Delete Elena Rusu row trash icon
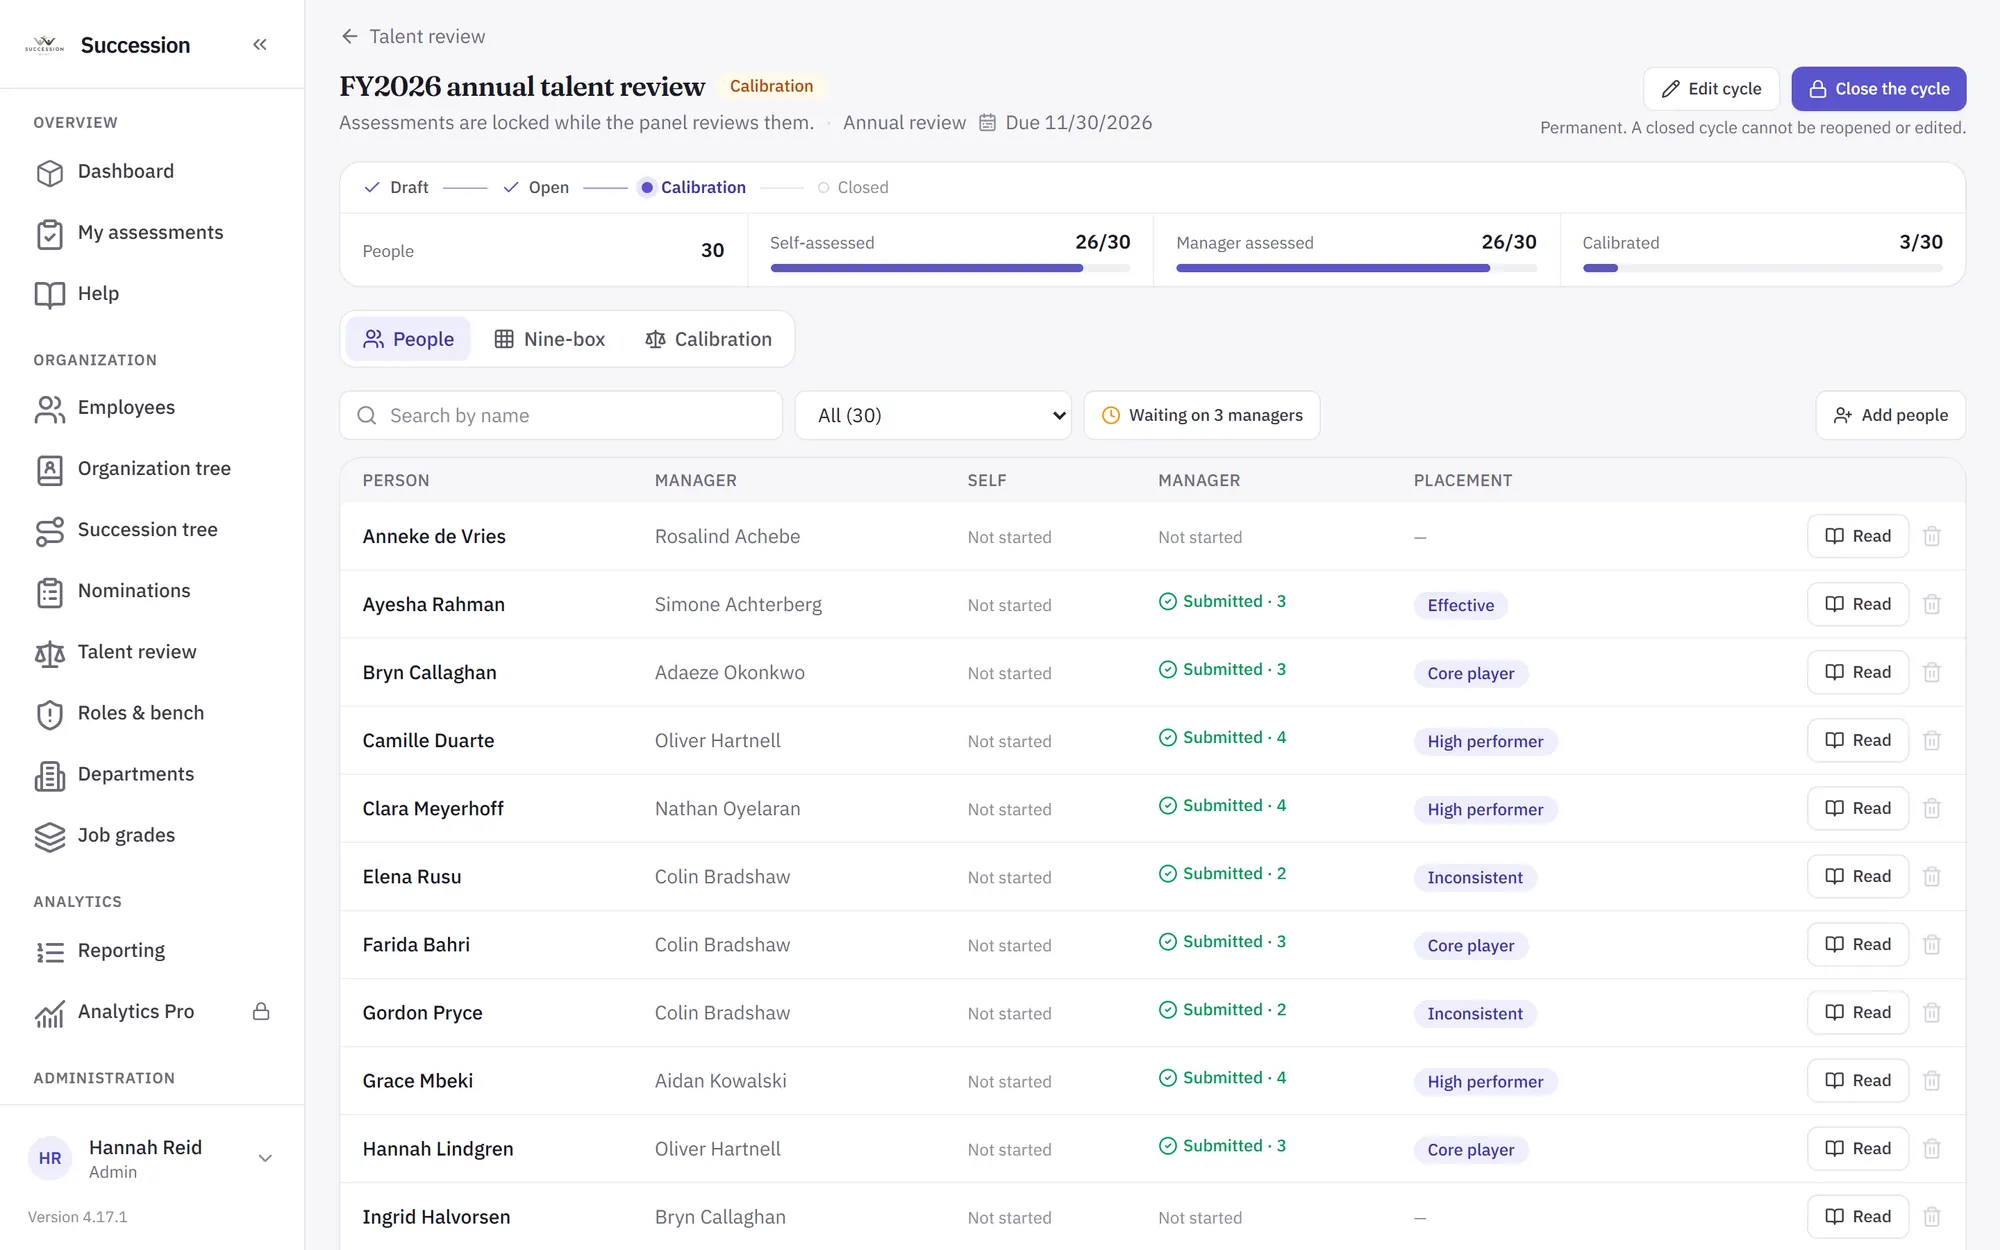The width and height of the screenshot is (2000, 1250). click(x=1932, y=876)
